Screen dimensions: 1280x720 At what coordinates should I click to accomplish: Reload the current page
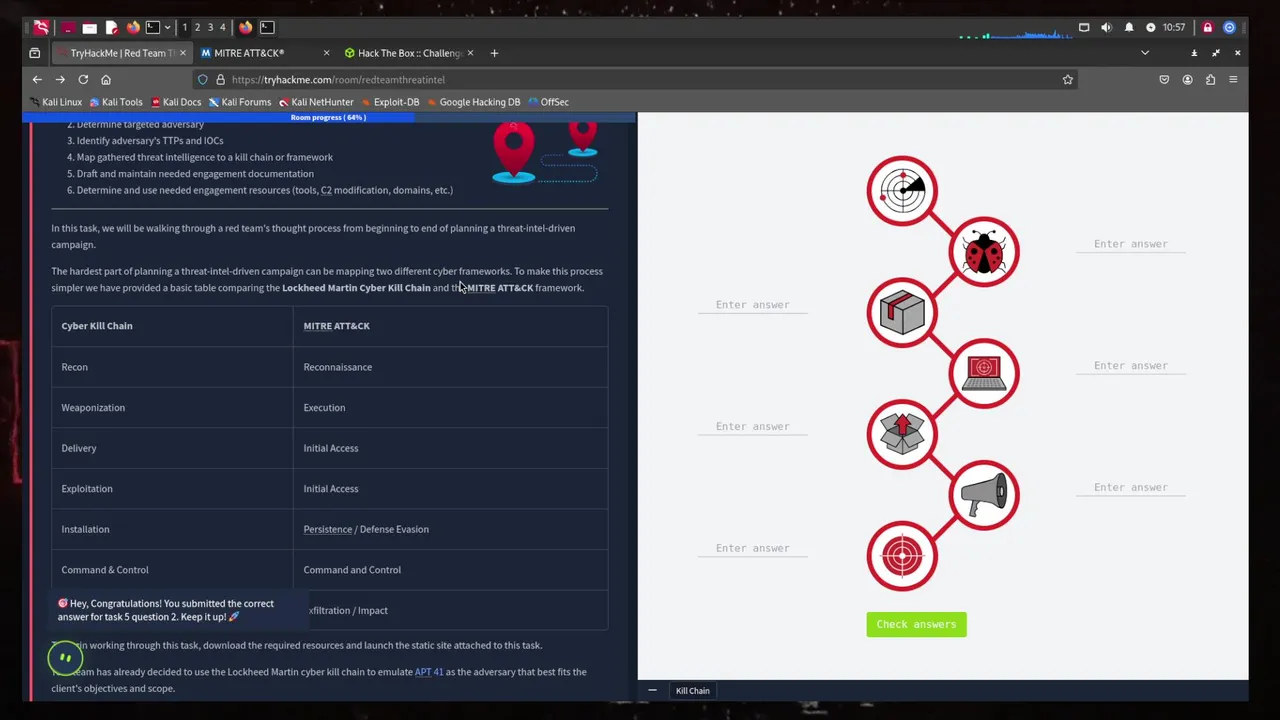(x=83, y=79)
